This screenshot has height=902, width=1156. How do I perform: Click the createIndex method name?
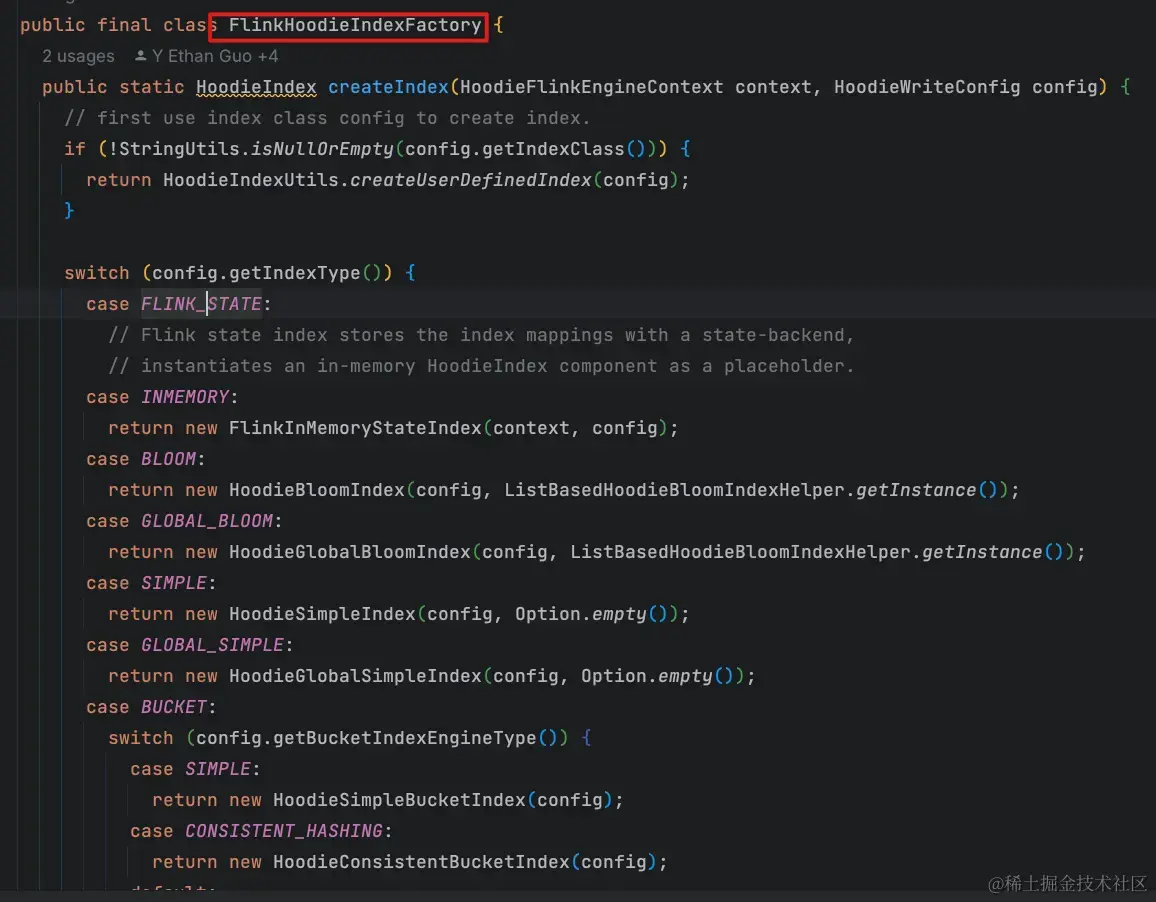pyautogui.click(x=389, y=87)
